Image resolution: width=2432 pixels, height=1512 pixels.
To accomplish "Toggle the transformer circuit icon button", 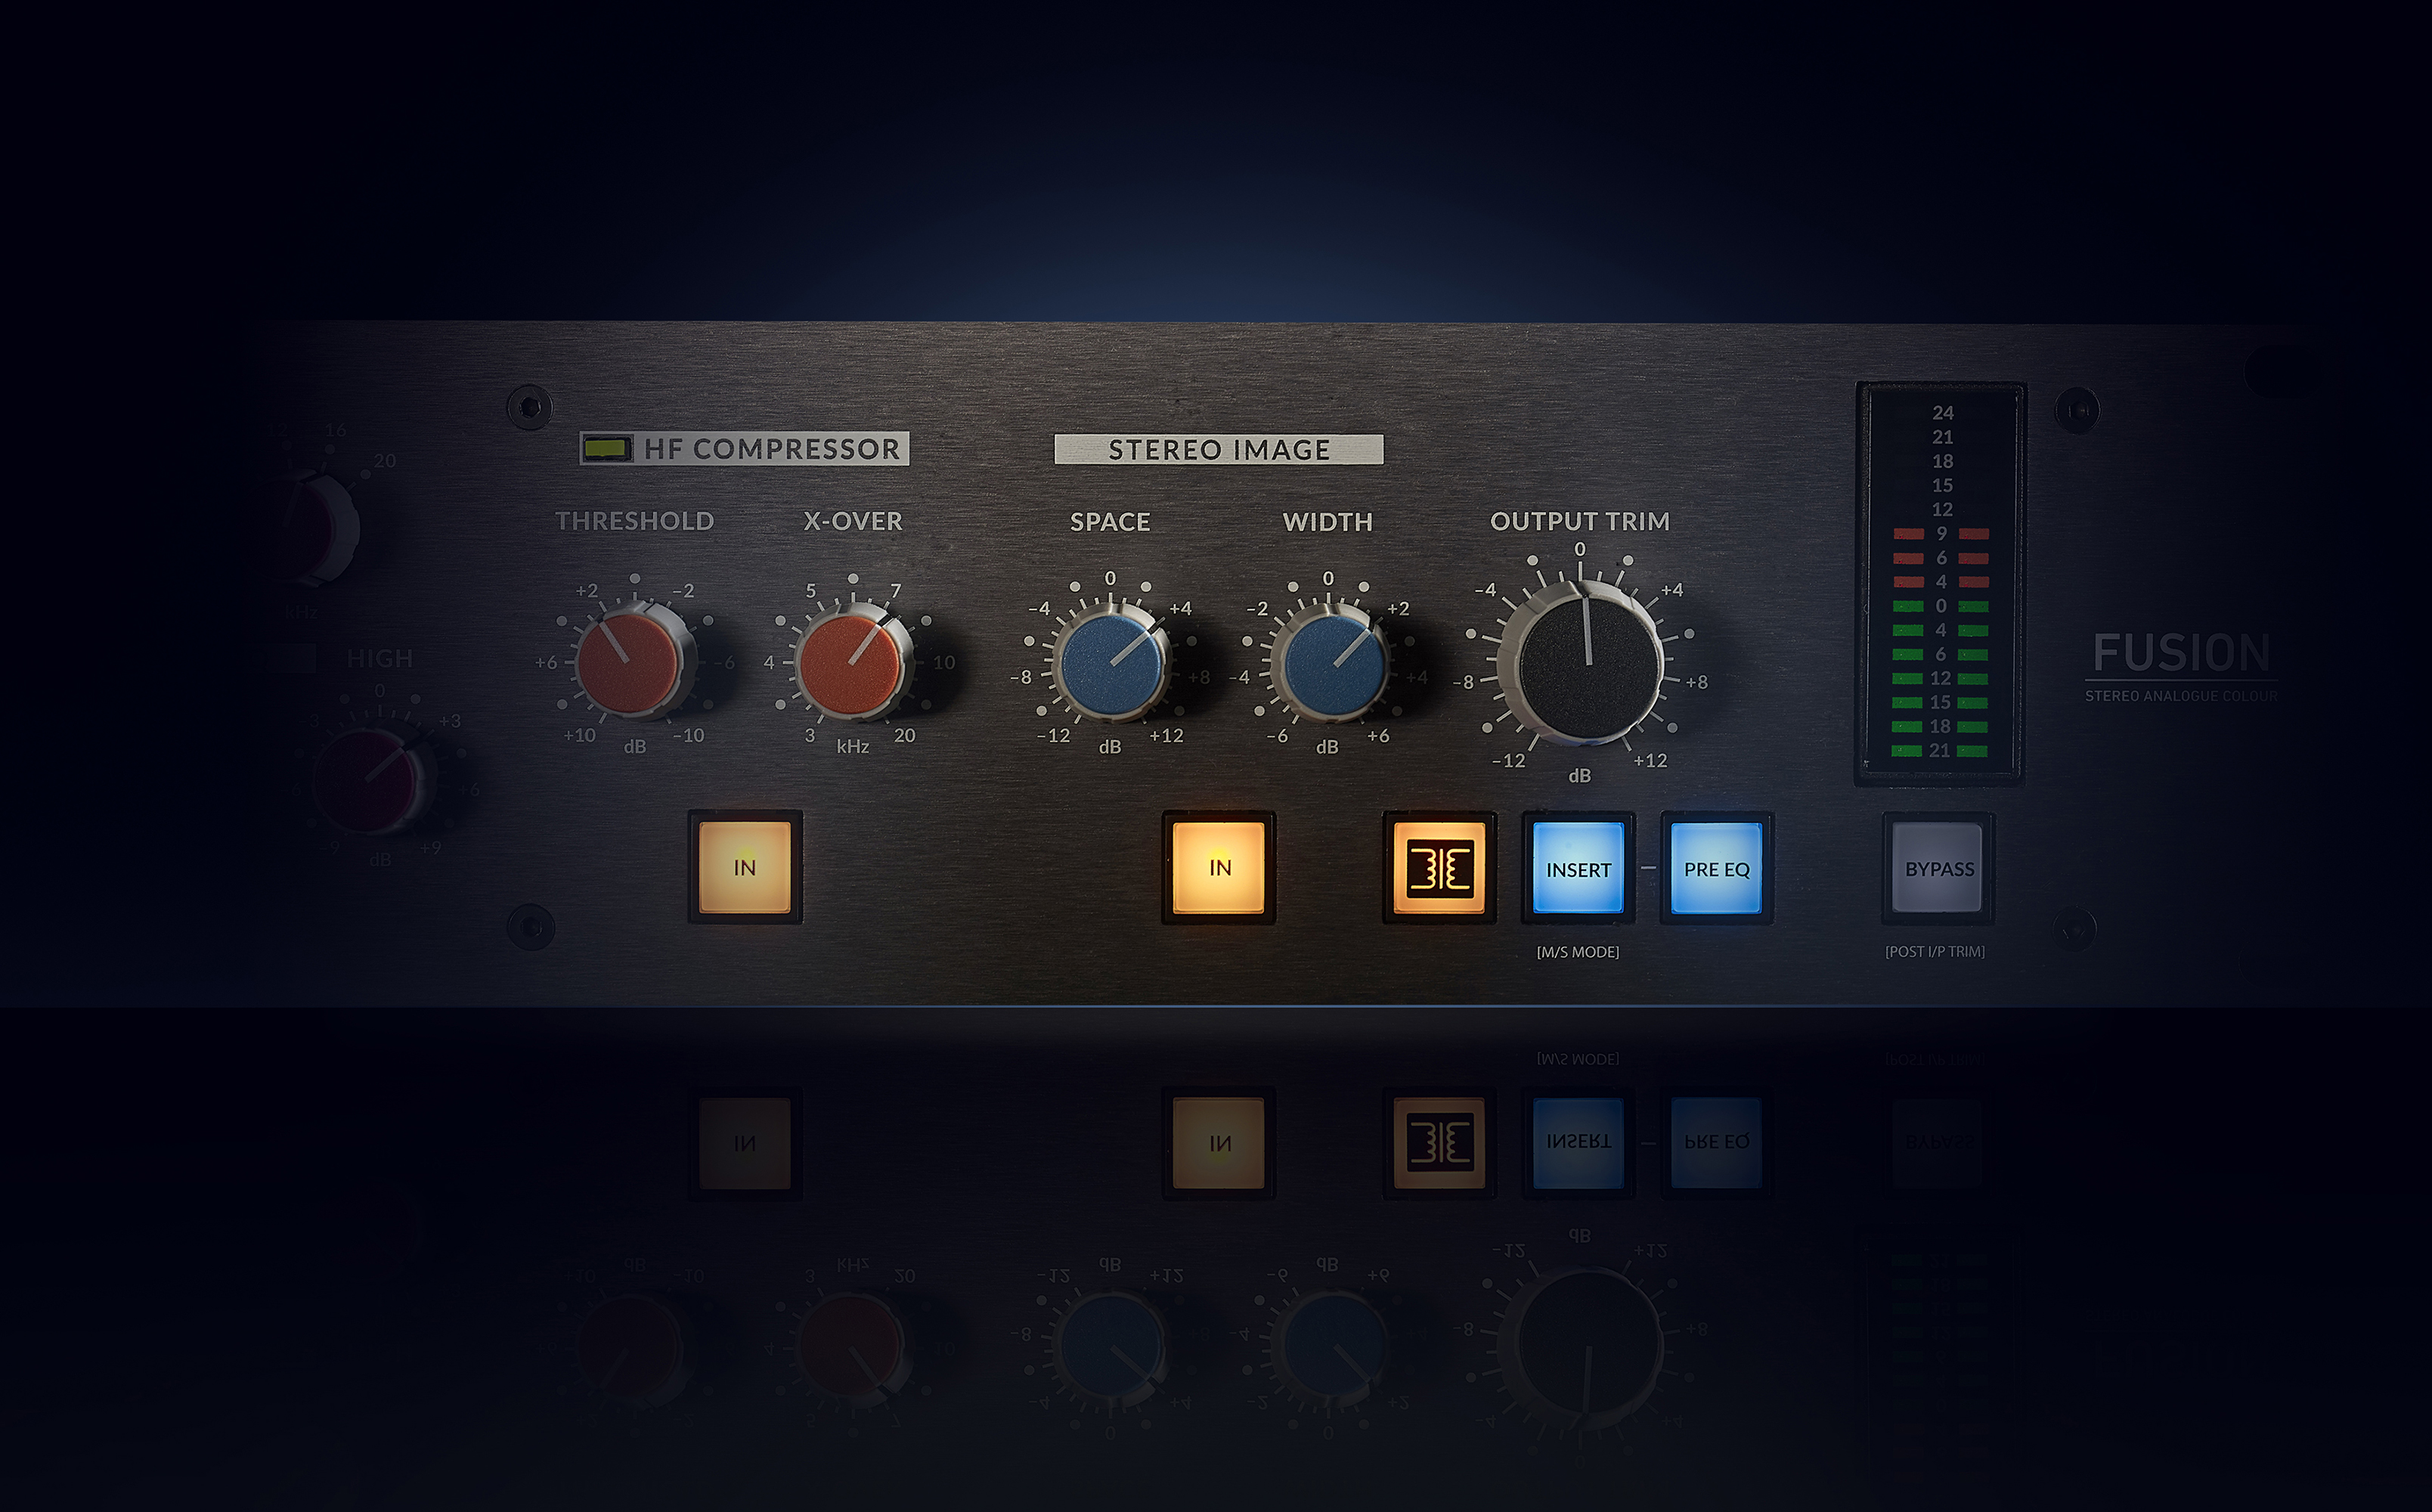I will pyautogui.click(x=1441, y=869).
